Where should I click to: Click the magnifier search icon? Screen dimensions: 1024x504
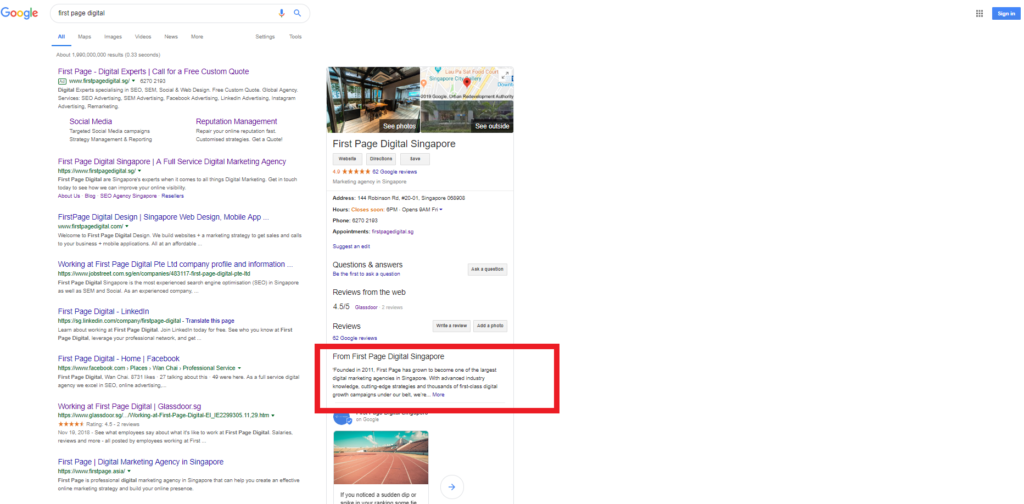(297, 13)
